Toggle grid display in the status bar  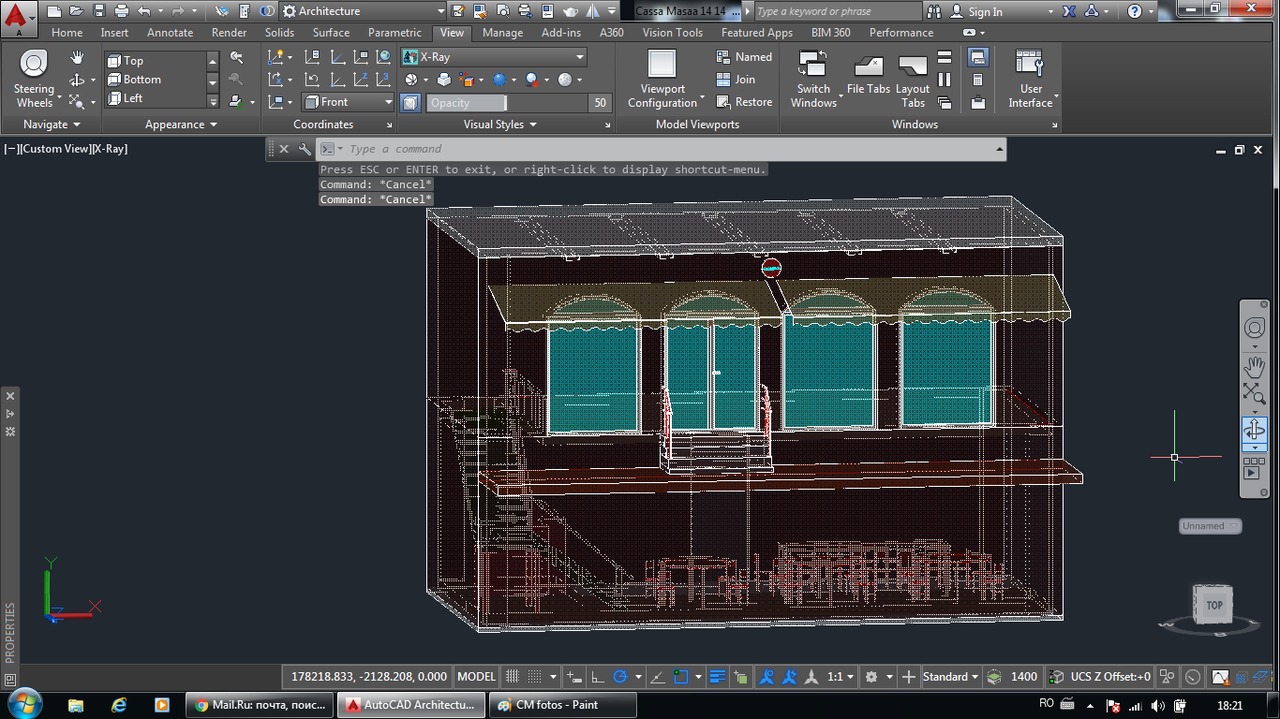coord(511,676)
